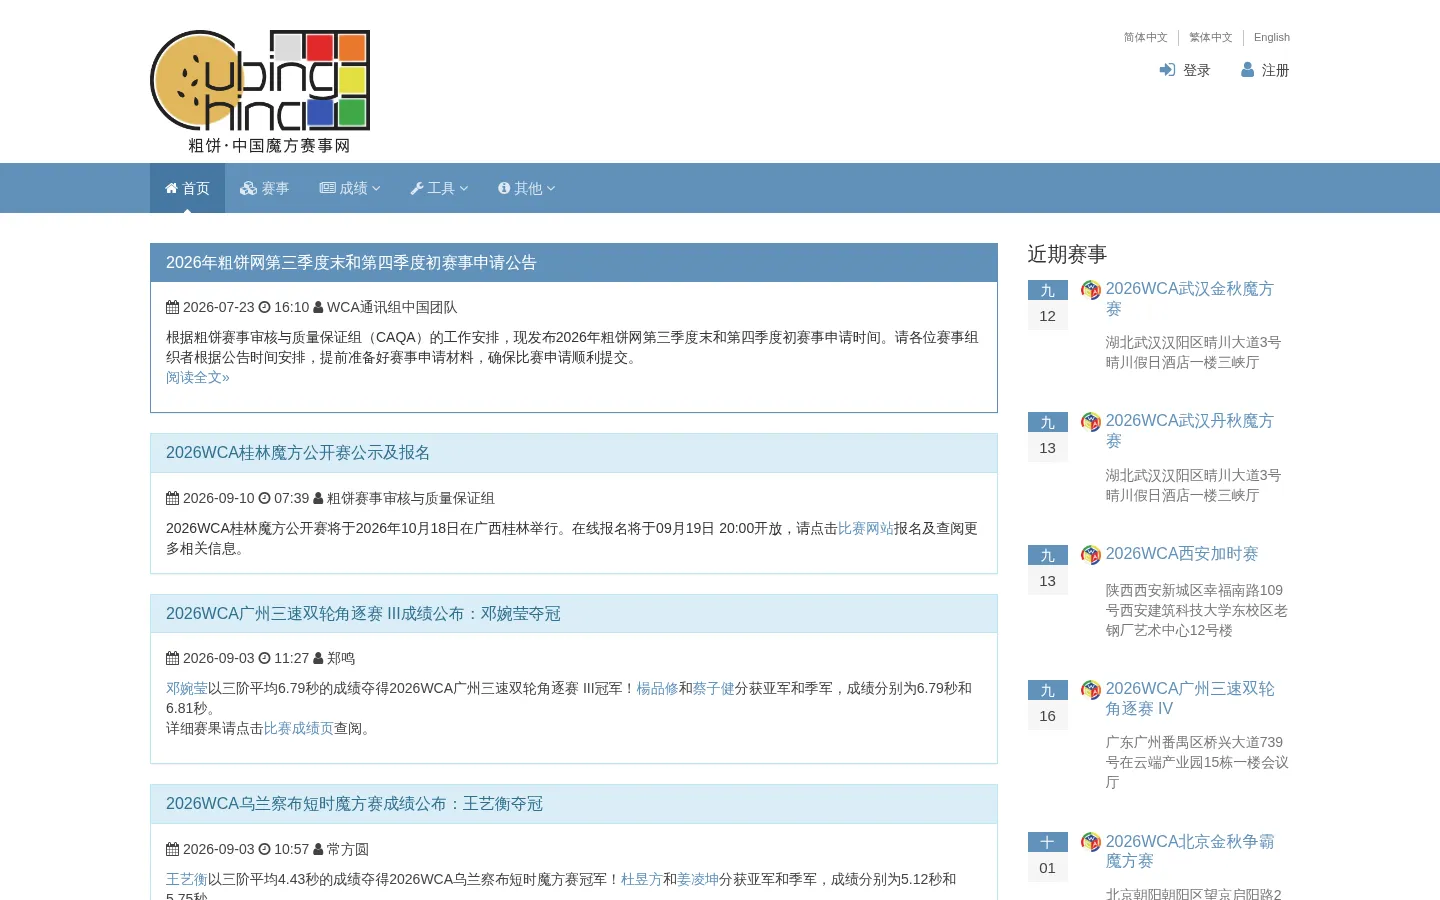Click the WCA logo beside 广州三速双轮角逐赛 IV
1440x900 pixels.
[x=1091, y=690]
